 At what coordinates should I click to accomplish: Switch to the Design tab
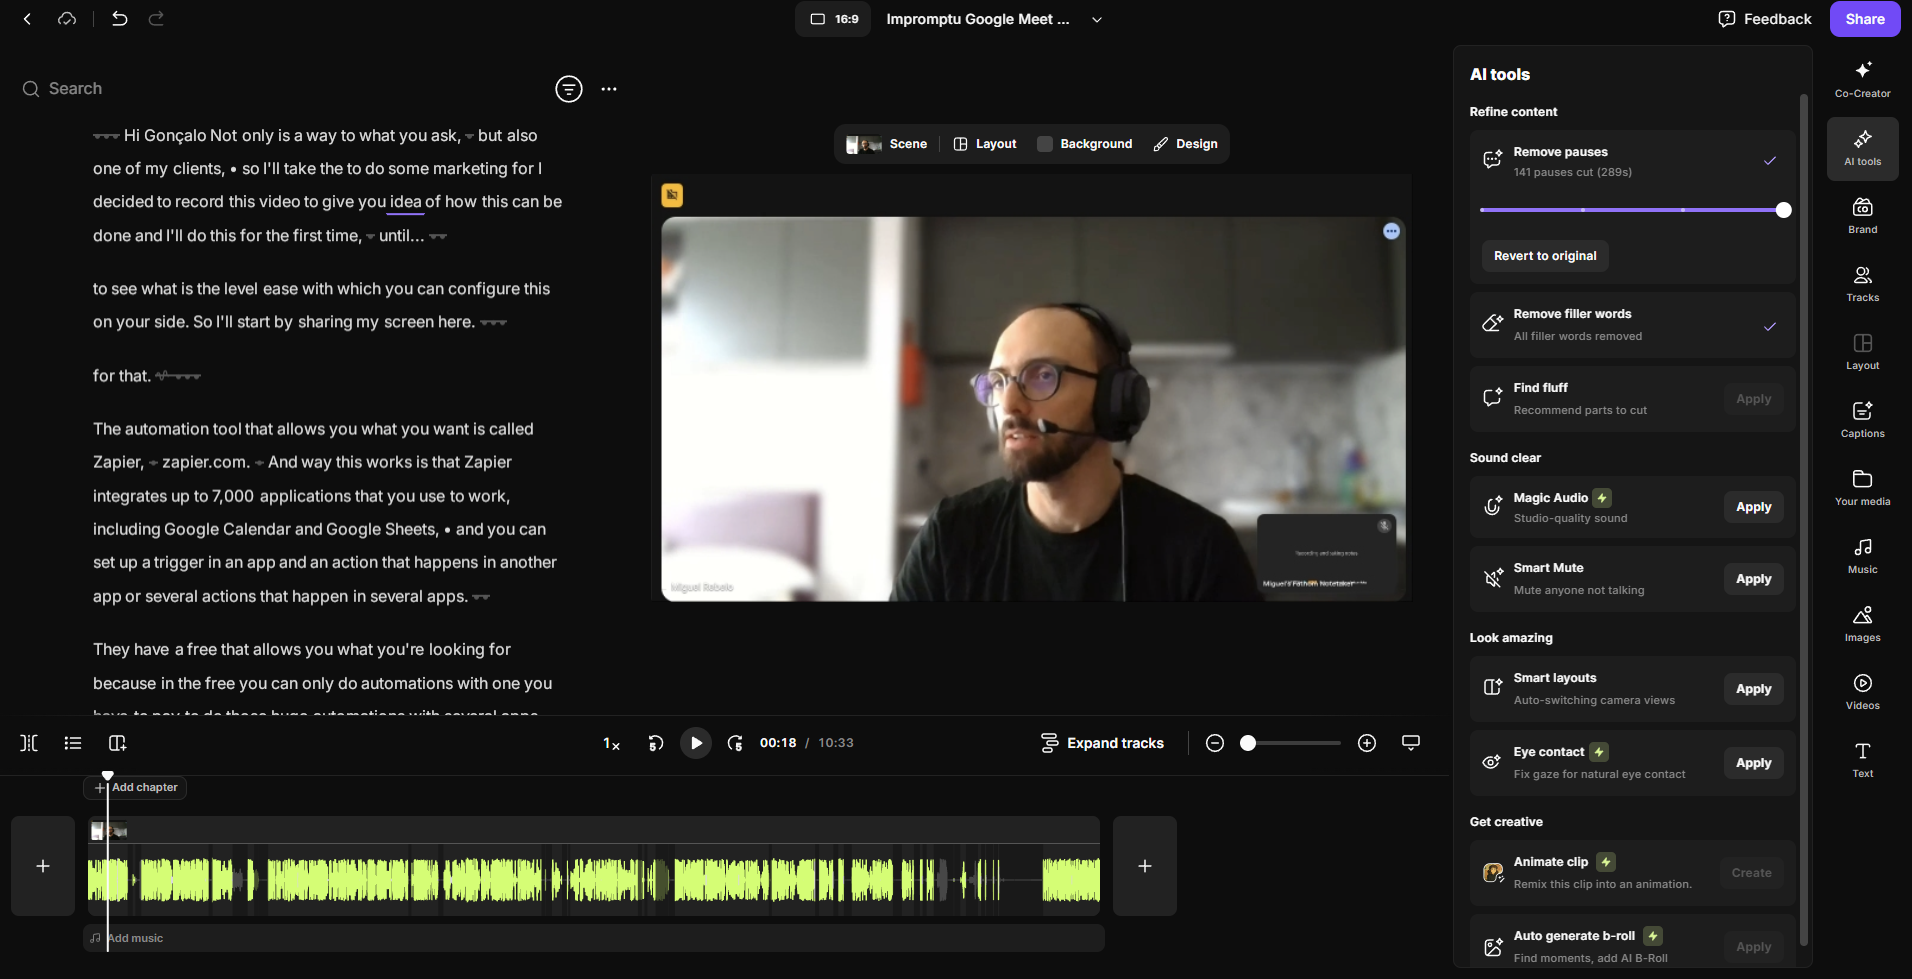[1185, 143]
